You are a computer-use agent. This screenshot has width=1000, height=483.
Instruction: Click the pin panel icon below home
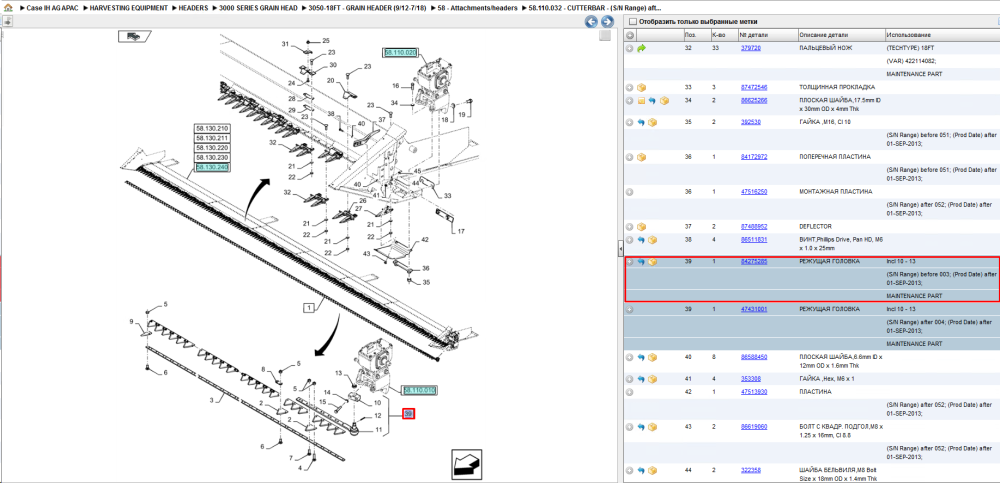point(7,22)
